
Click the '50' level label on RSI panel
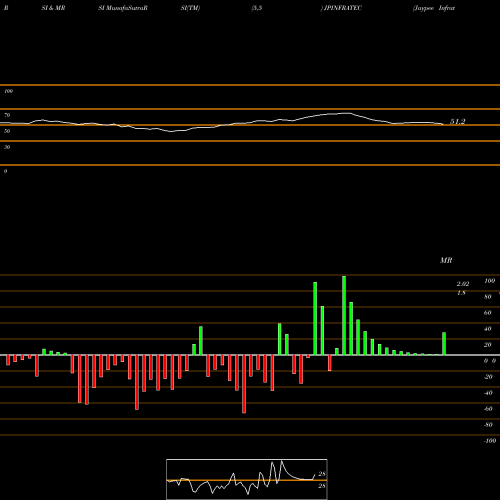coord(7,131)
